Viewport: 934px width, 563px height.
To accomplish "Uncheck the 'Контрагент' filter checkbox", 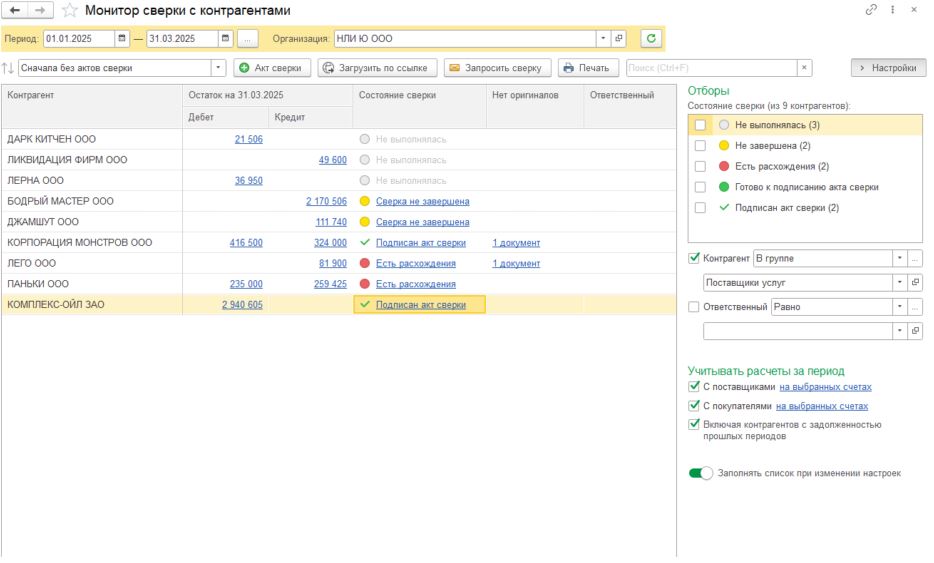I will pyautogui.click(x=695, y=258).
